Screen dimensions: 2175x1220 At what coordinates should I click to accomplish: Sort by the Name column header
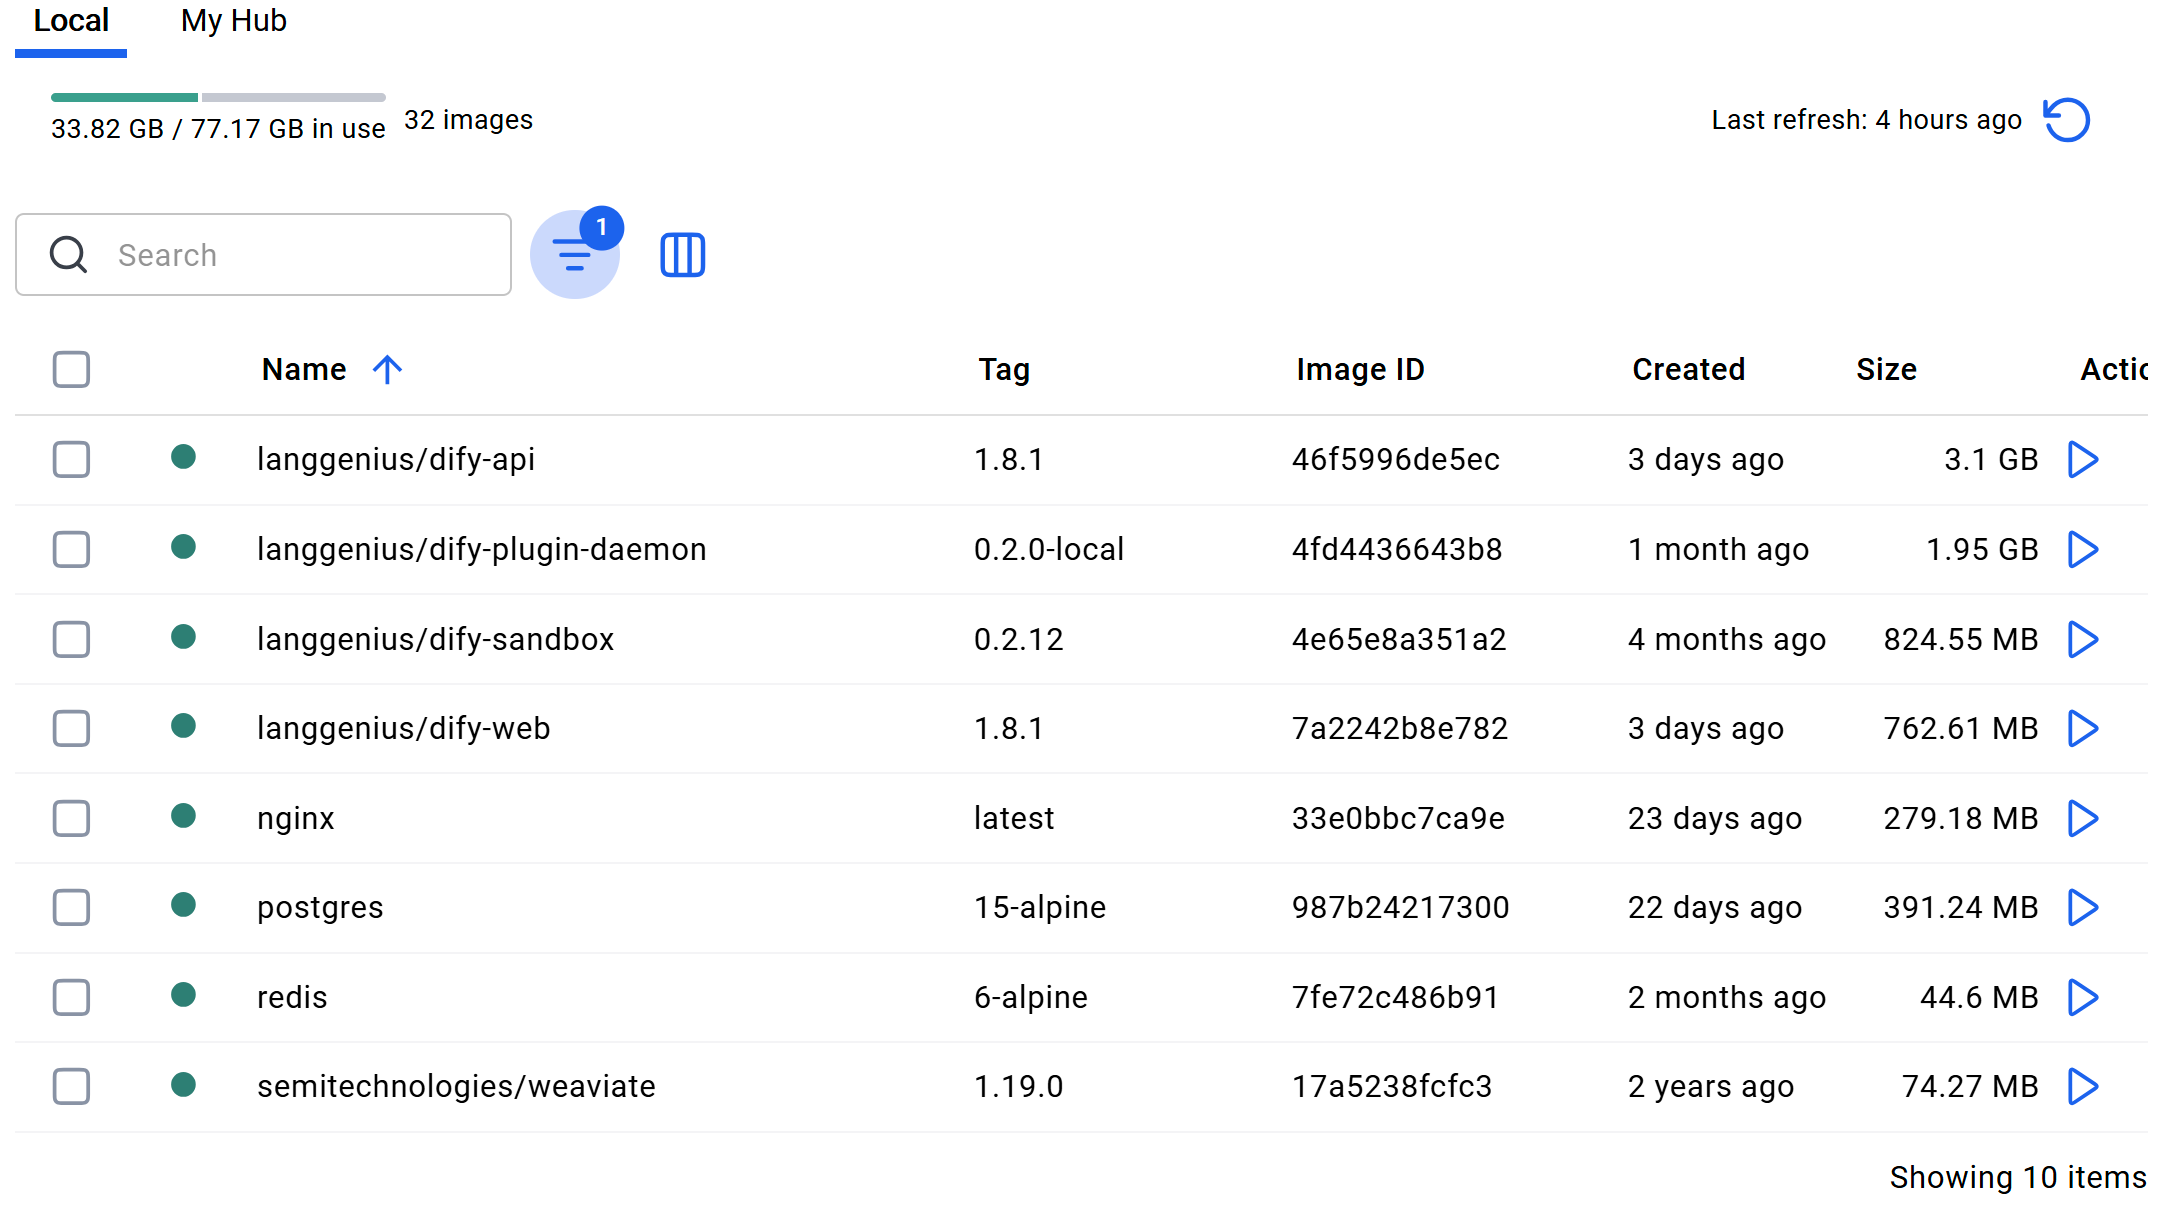(x=304, y=370)
